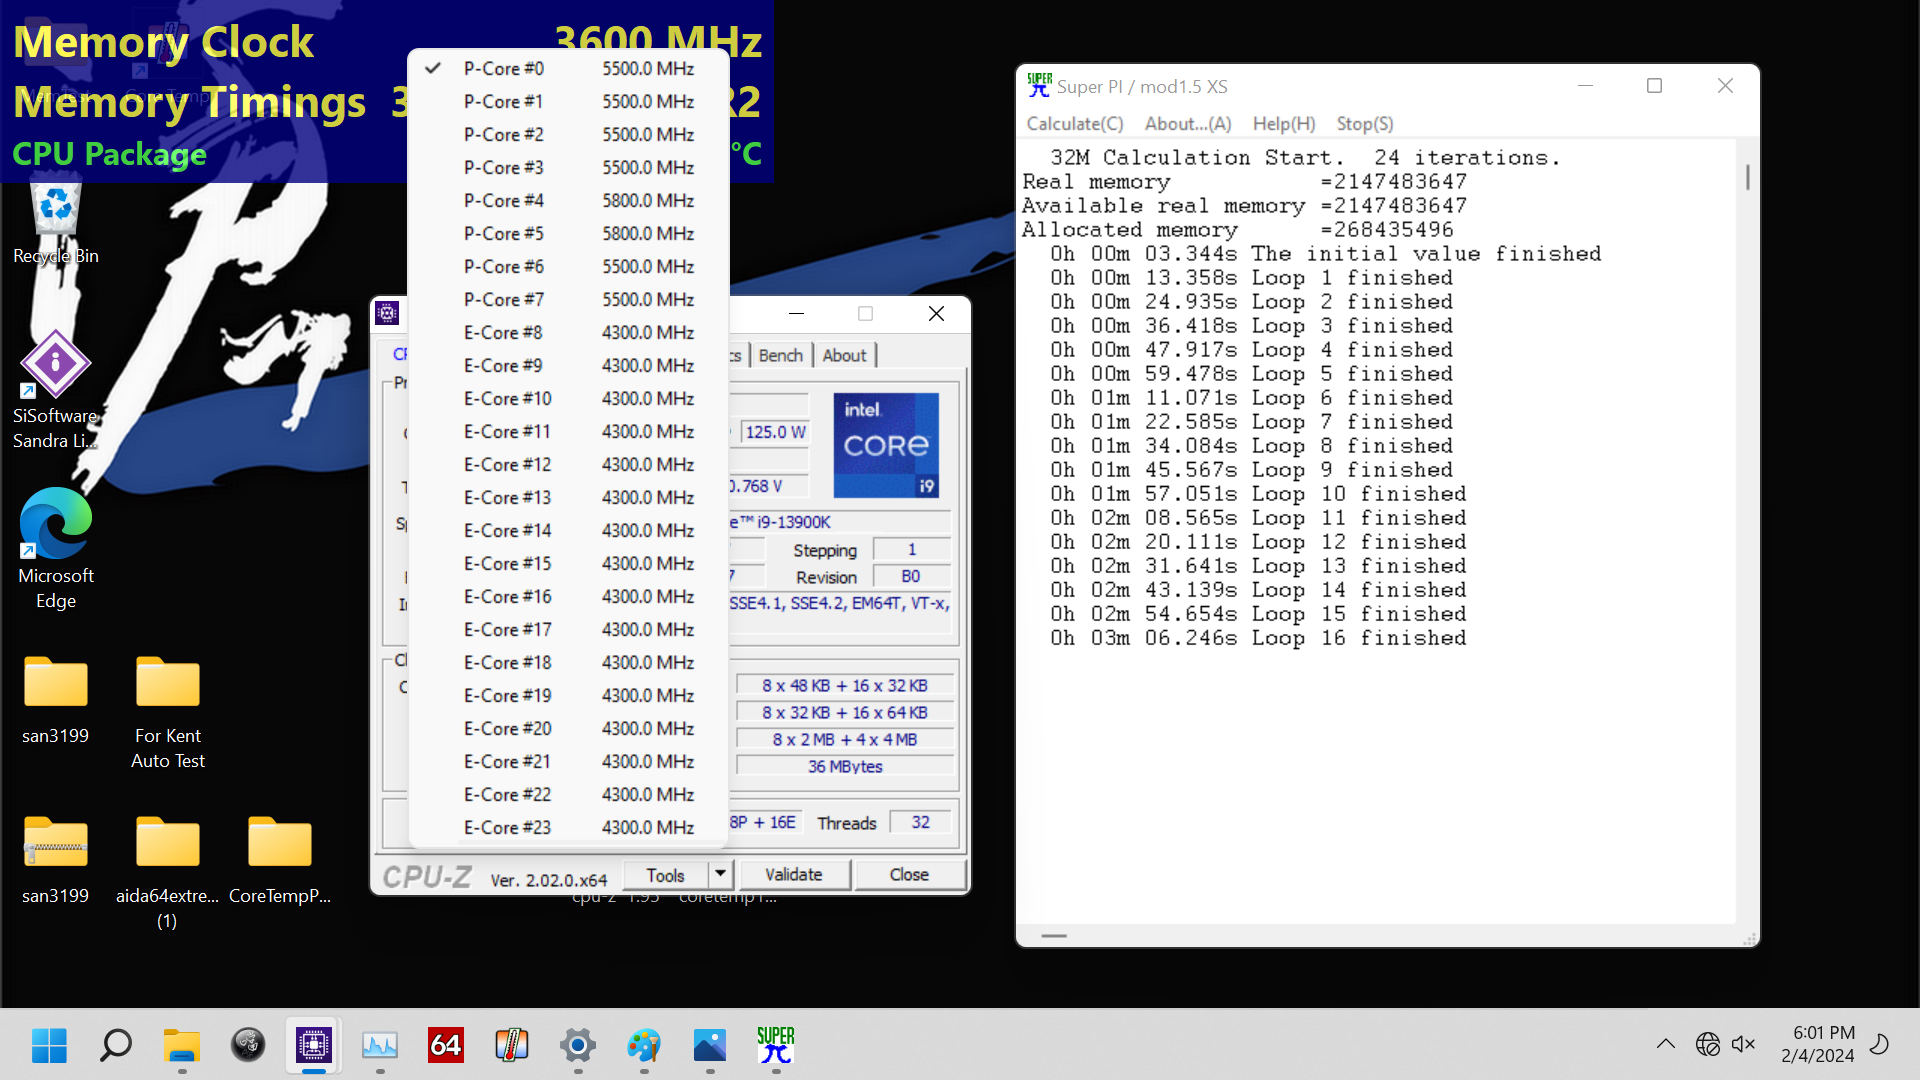Click Loop 16 finished line

[x=1258, y=638]
